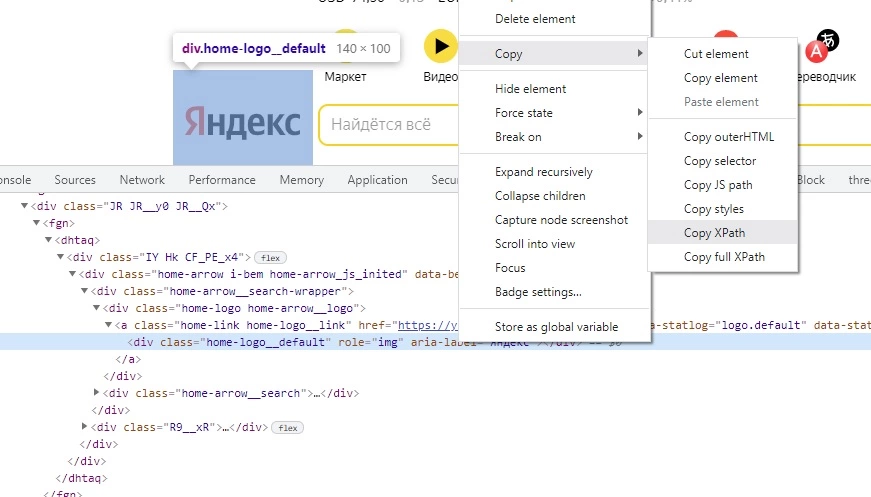Collapse the home-arrow i-bem div
The height and width of the screenshot is (497, 871).
click(72, 274)
